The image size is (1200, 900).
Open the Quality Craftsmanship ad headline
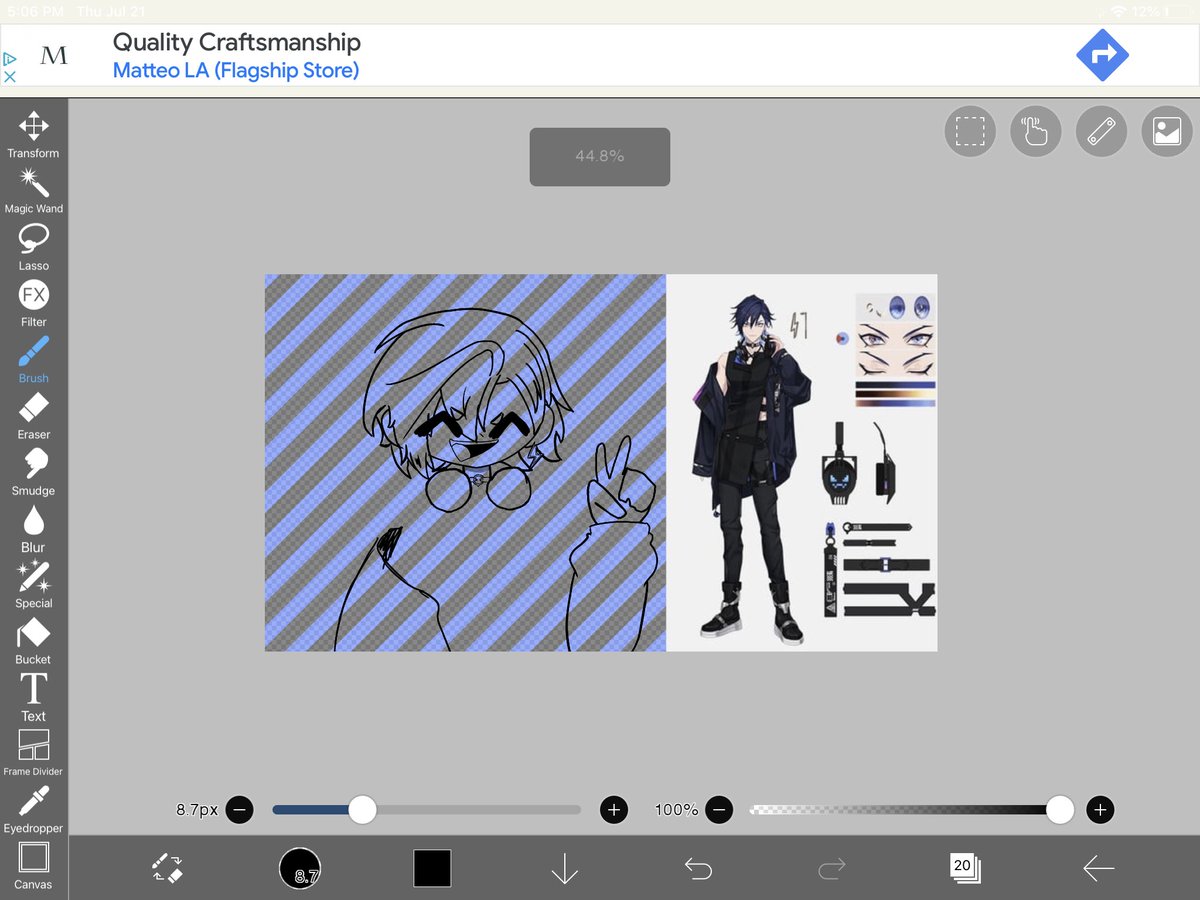[x=237, y=42]
